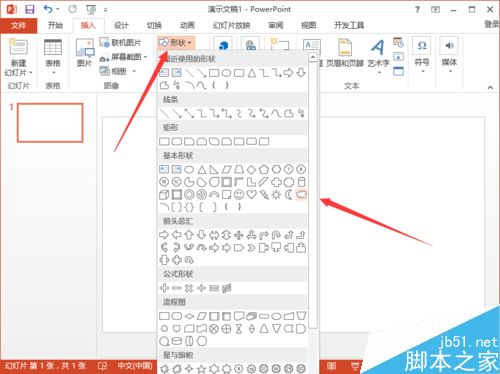This screenshot has height=374, width=500.
Task: Select the right arrow in 箭头总汇
Action: tap(164, 235)
